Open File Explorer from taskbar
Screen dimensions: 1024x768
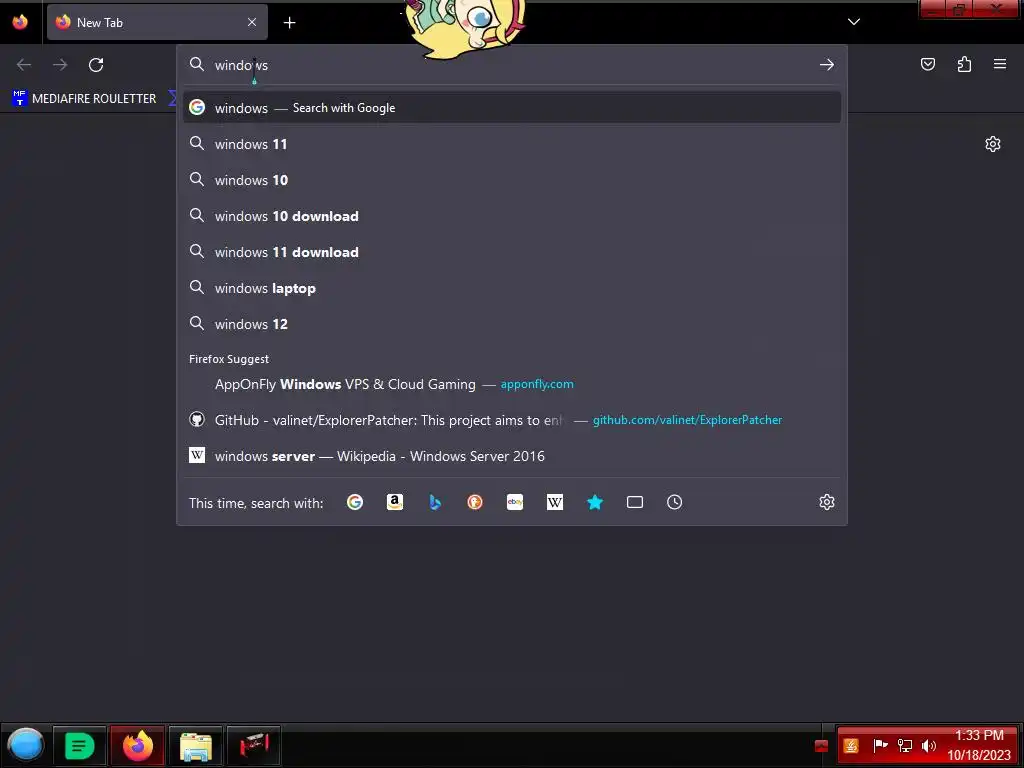pos(196,745)
